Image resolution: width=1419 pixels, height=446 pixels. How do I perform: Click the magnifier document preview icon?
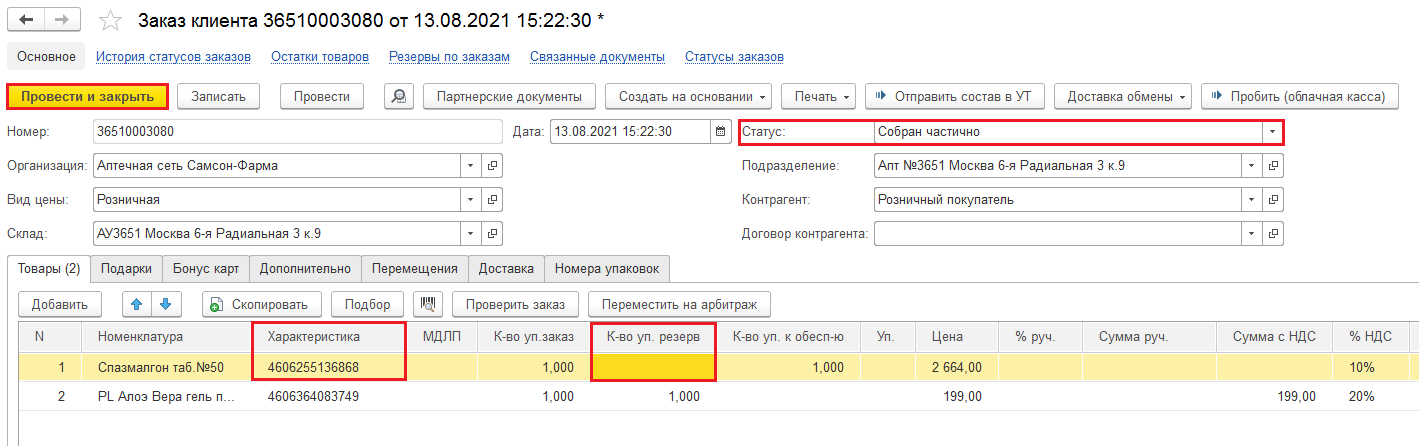pyautogui.click(x=399, y=97)
